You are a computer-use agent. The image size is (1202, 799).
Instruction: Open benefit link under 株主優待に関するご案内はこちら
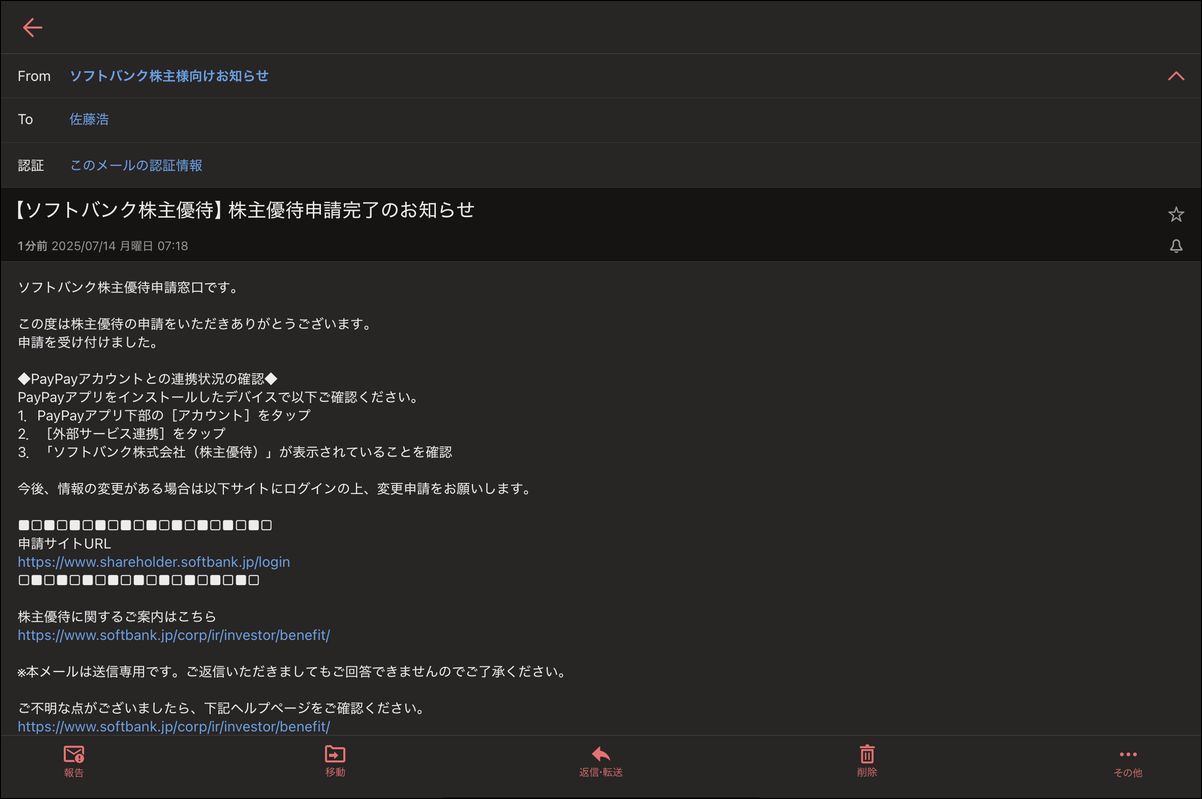pos(174,635)
